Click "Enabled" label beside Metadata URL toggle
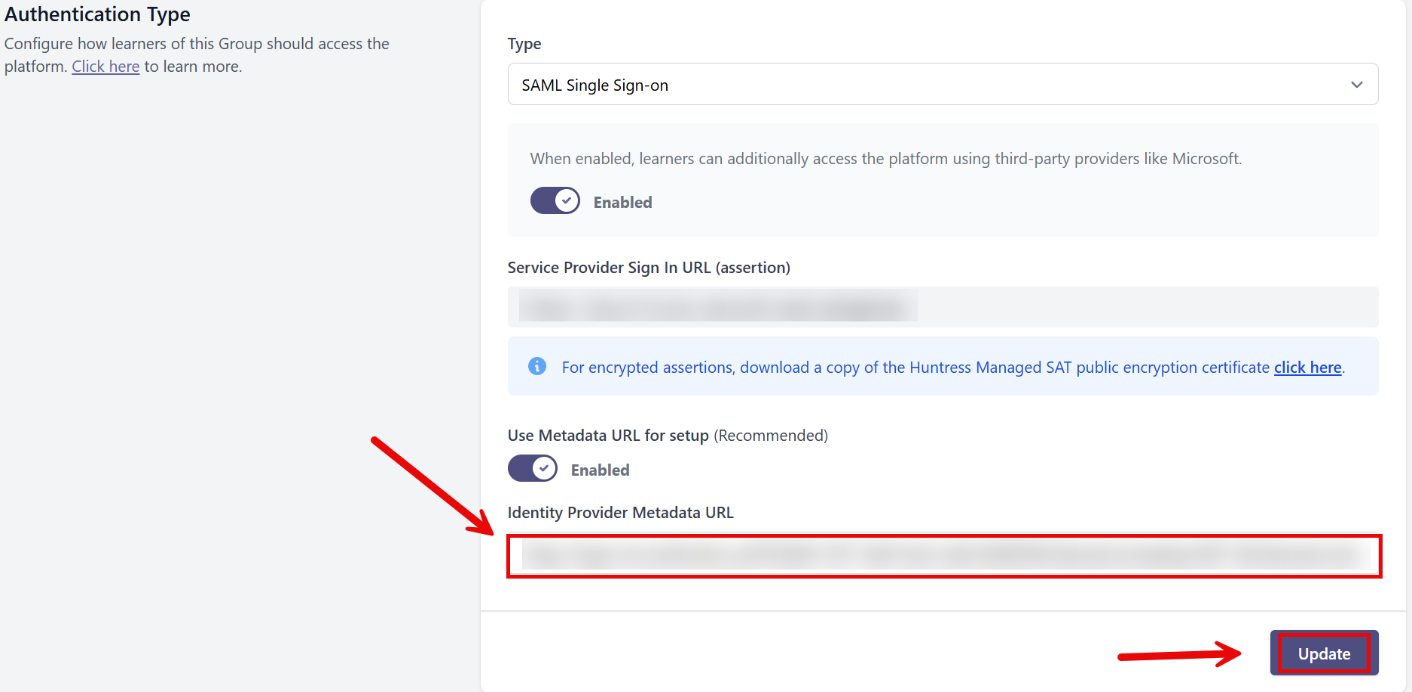The height and width of the screenshot is (692, 1412). 600,470
